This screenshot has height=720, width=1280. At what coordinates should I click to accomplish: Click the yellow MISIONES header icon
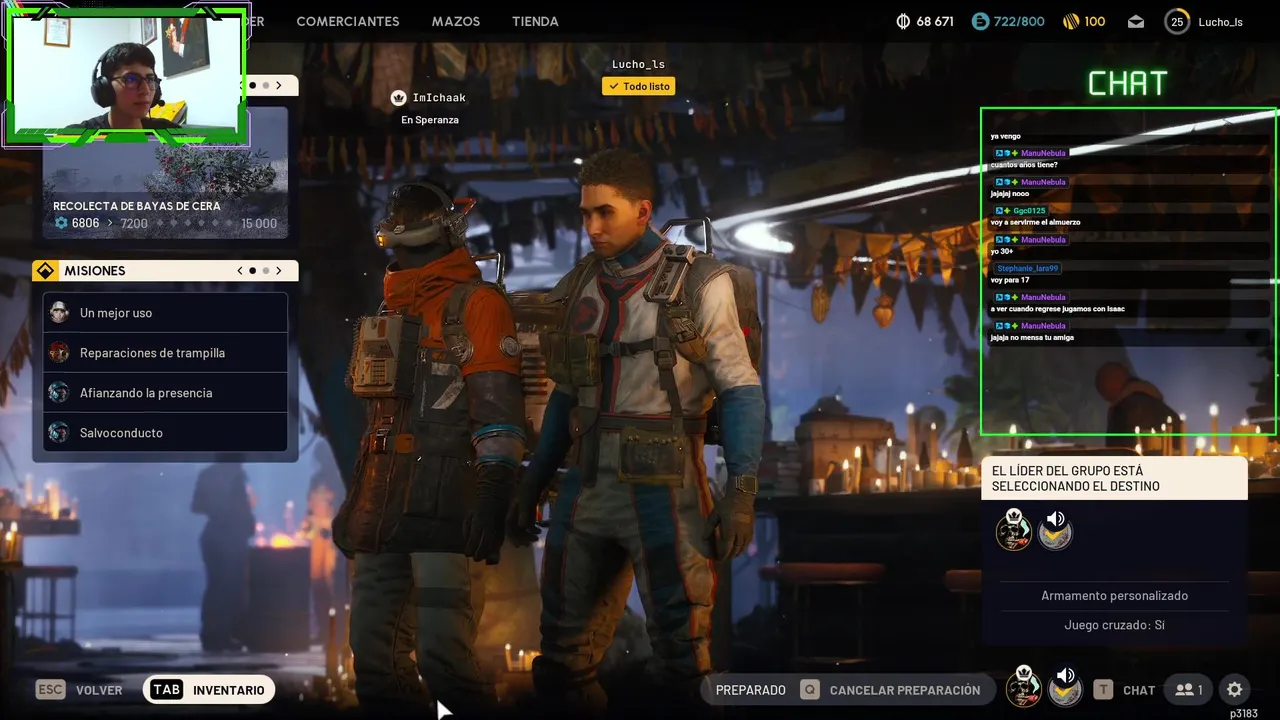tap(45, 271)
